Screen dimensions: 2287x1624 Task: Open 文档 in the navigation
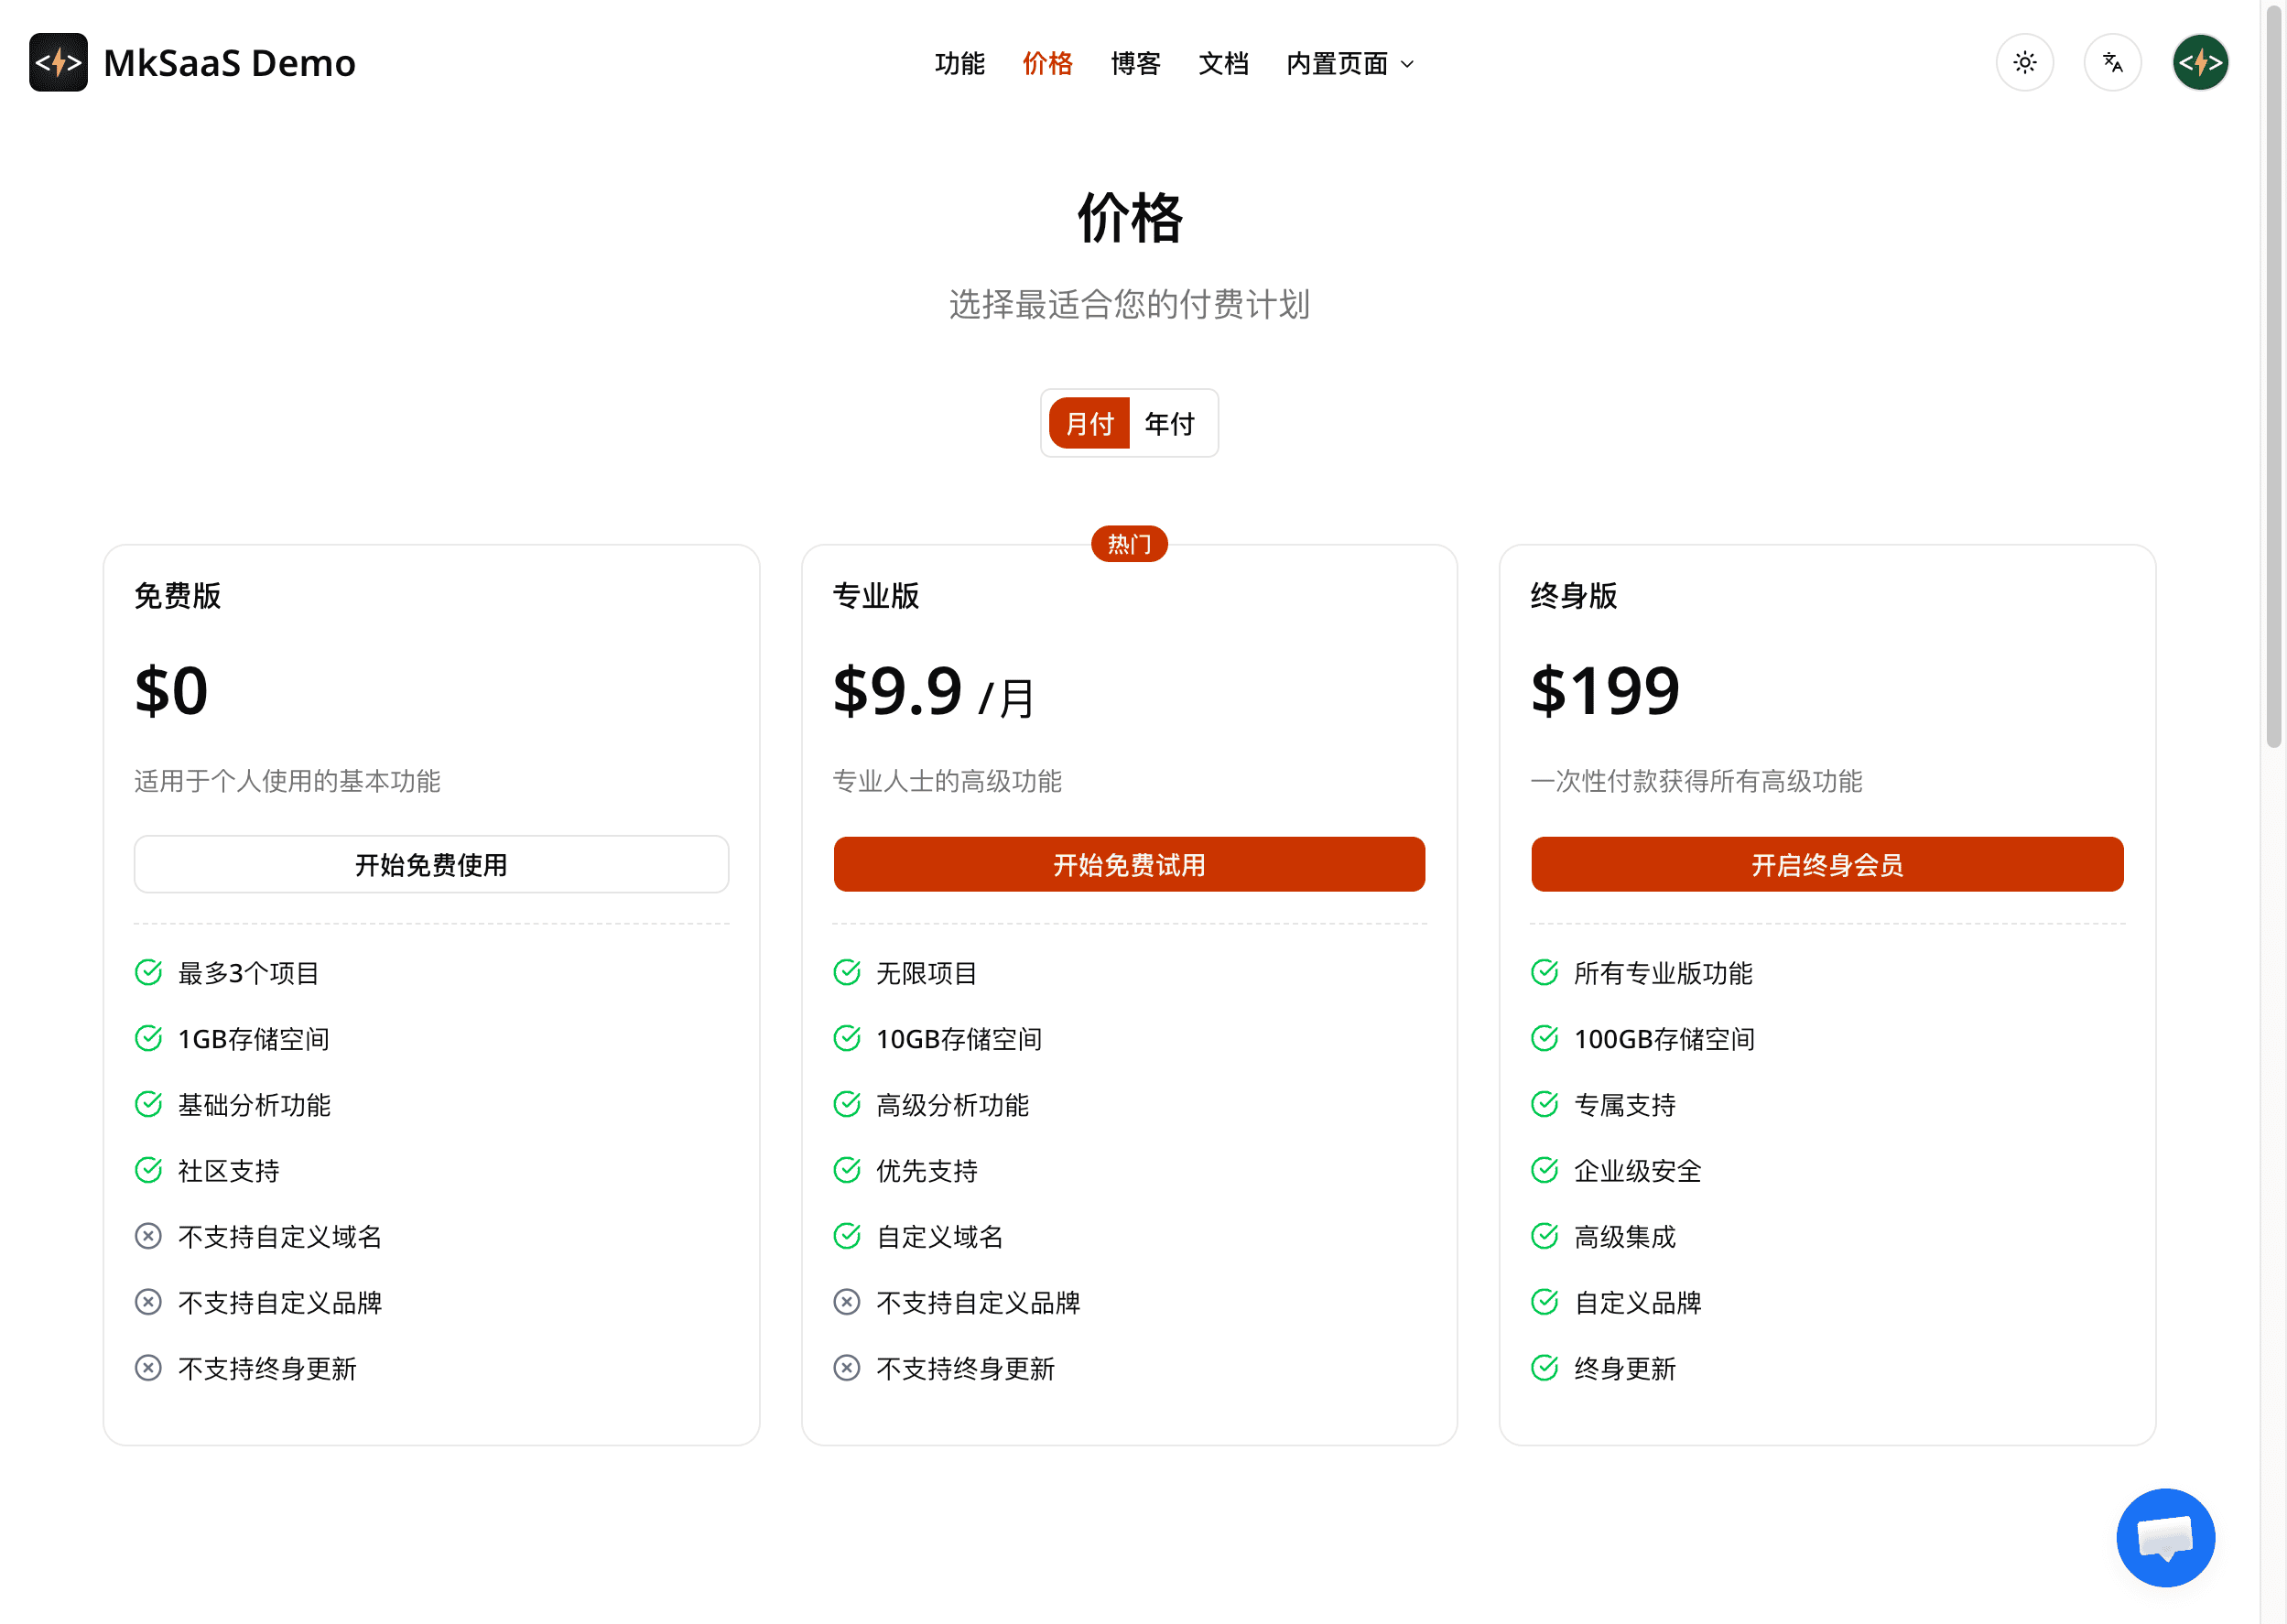[x=1223, y=64]
